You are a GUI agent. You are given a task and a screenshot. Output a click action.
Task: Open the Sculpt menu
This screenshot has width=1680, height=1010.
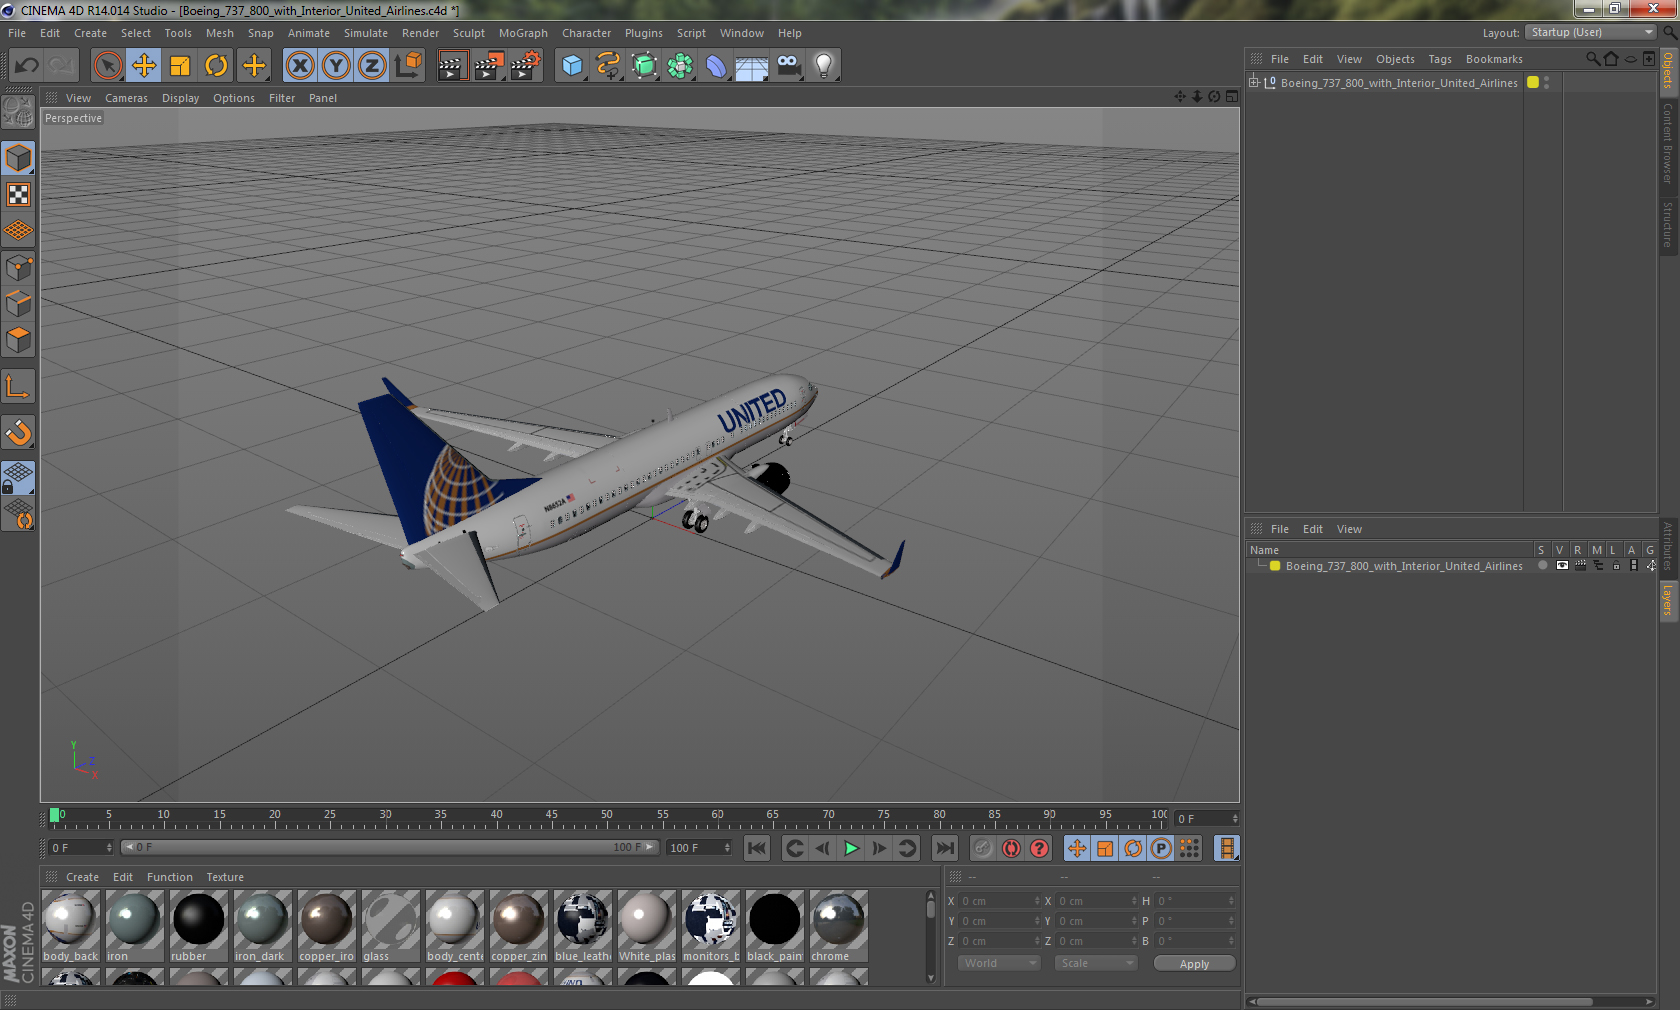[x=469, y=33]
